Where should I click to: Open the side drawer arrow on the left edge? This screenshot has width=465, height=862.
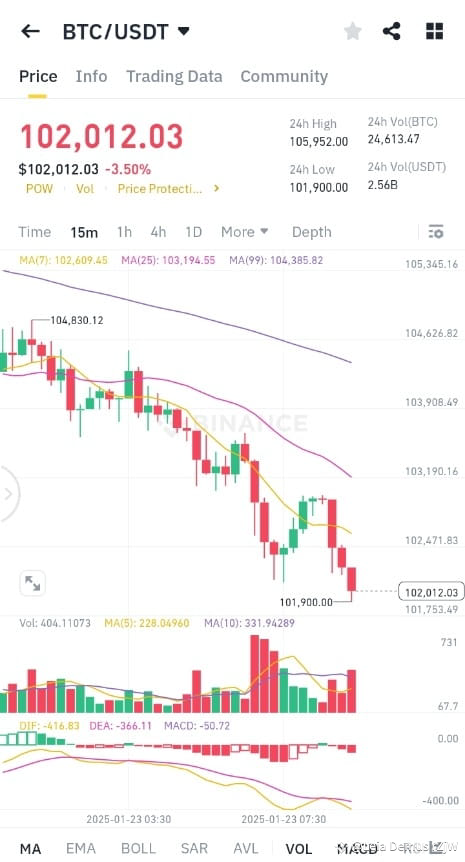(x=8, y=494)
